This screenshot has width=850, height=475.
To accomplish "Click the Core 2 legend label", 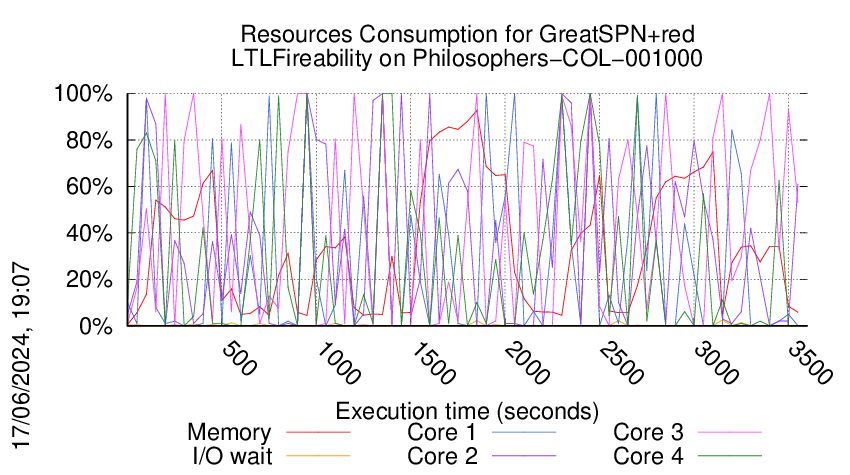I will point(442,456).
